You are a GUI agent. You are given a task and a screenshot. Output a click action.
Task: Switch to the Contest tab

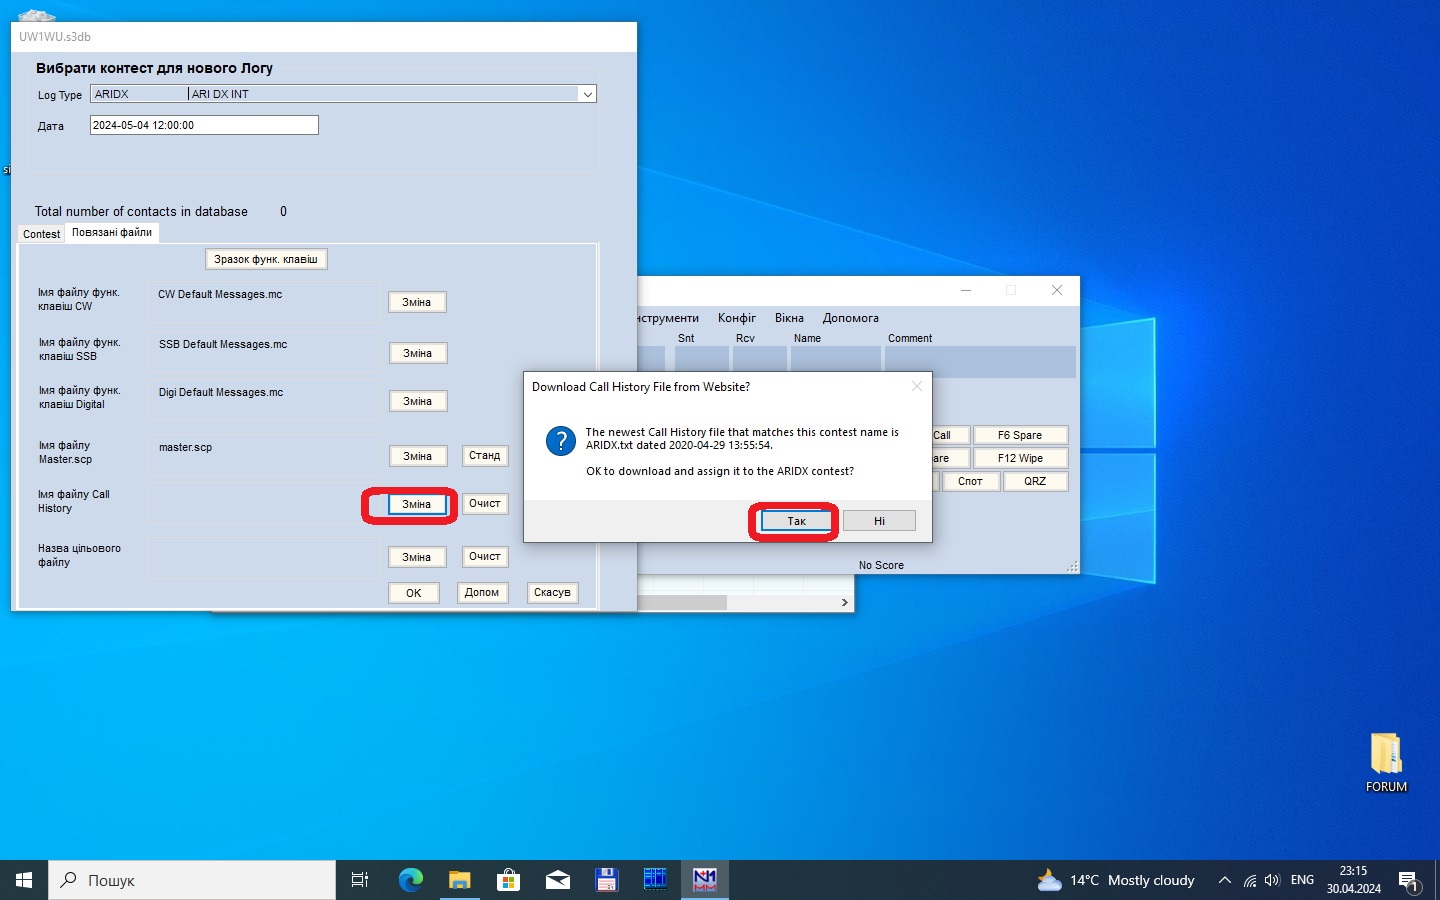point(41,234)
